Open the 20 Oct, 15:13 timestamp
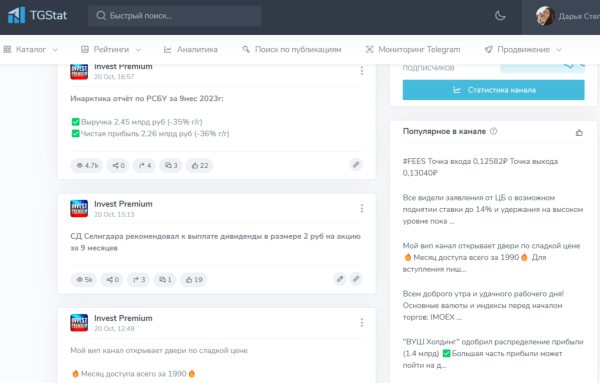The image size is (600, 383). click(x=114, y=215)
